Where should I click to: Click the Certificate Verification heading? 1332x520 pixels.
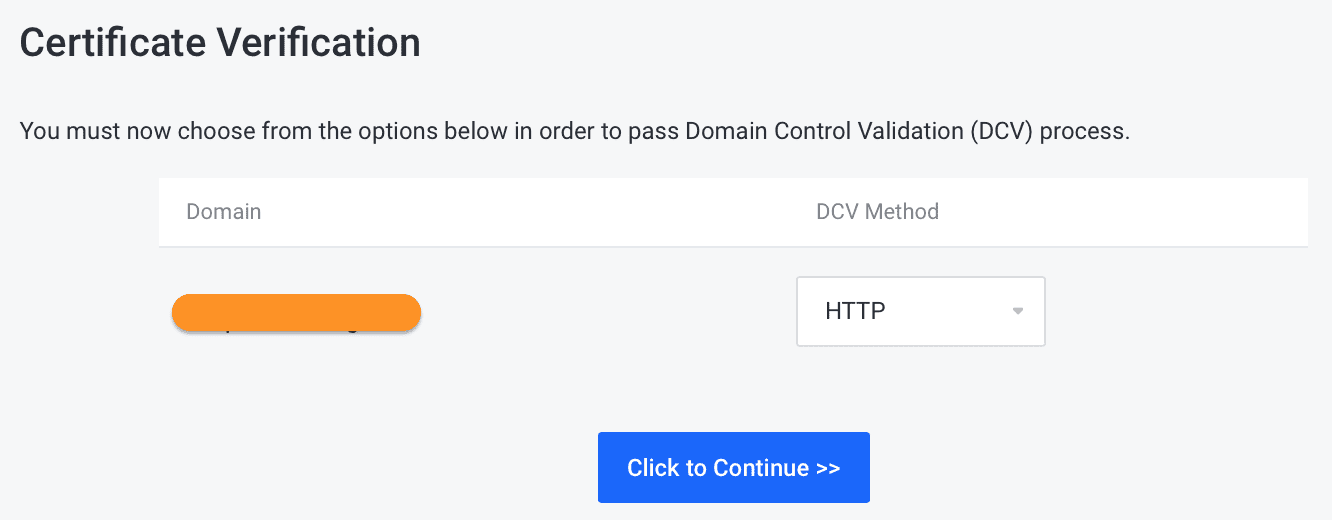coord(220,43)
